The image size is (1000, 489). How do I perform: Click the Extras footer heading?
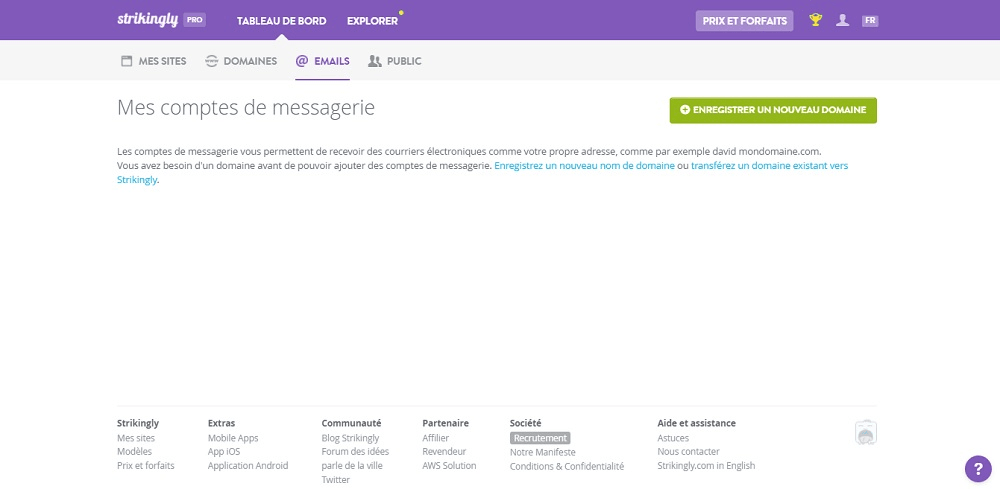click(221, 423)
